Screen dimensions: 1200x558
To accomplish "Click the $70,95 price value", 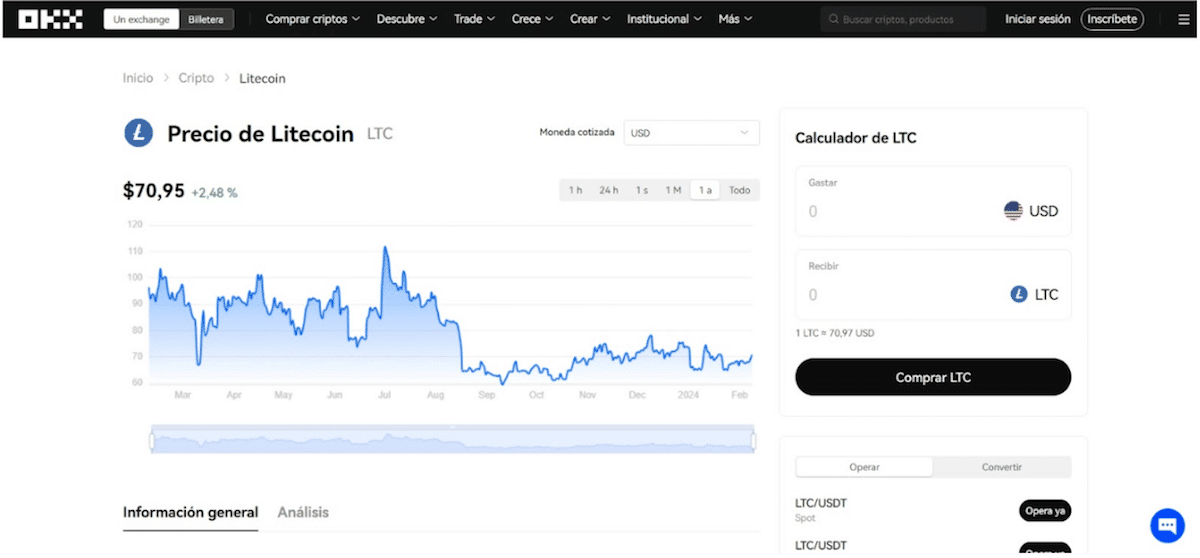I will point(154,190).
